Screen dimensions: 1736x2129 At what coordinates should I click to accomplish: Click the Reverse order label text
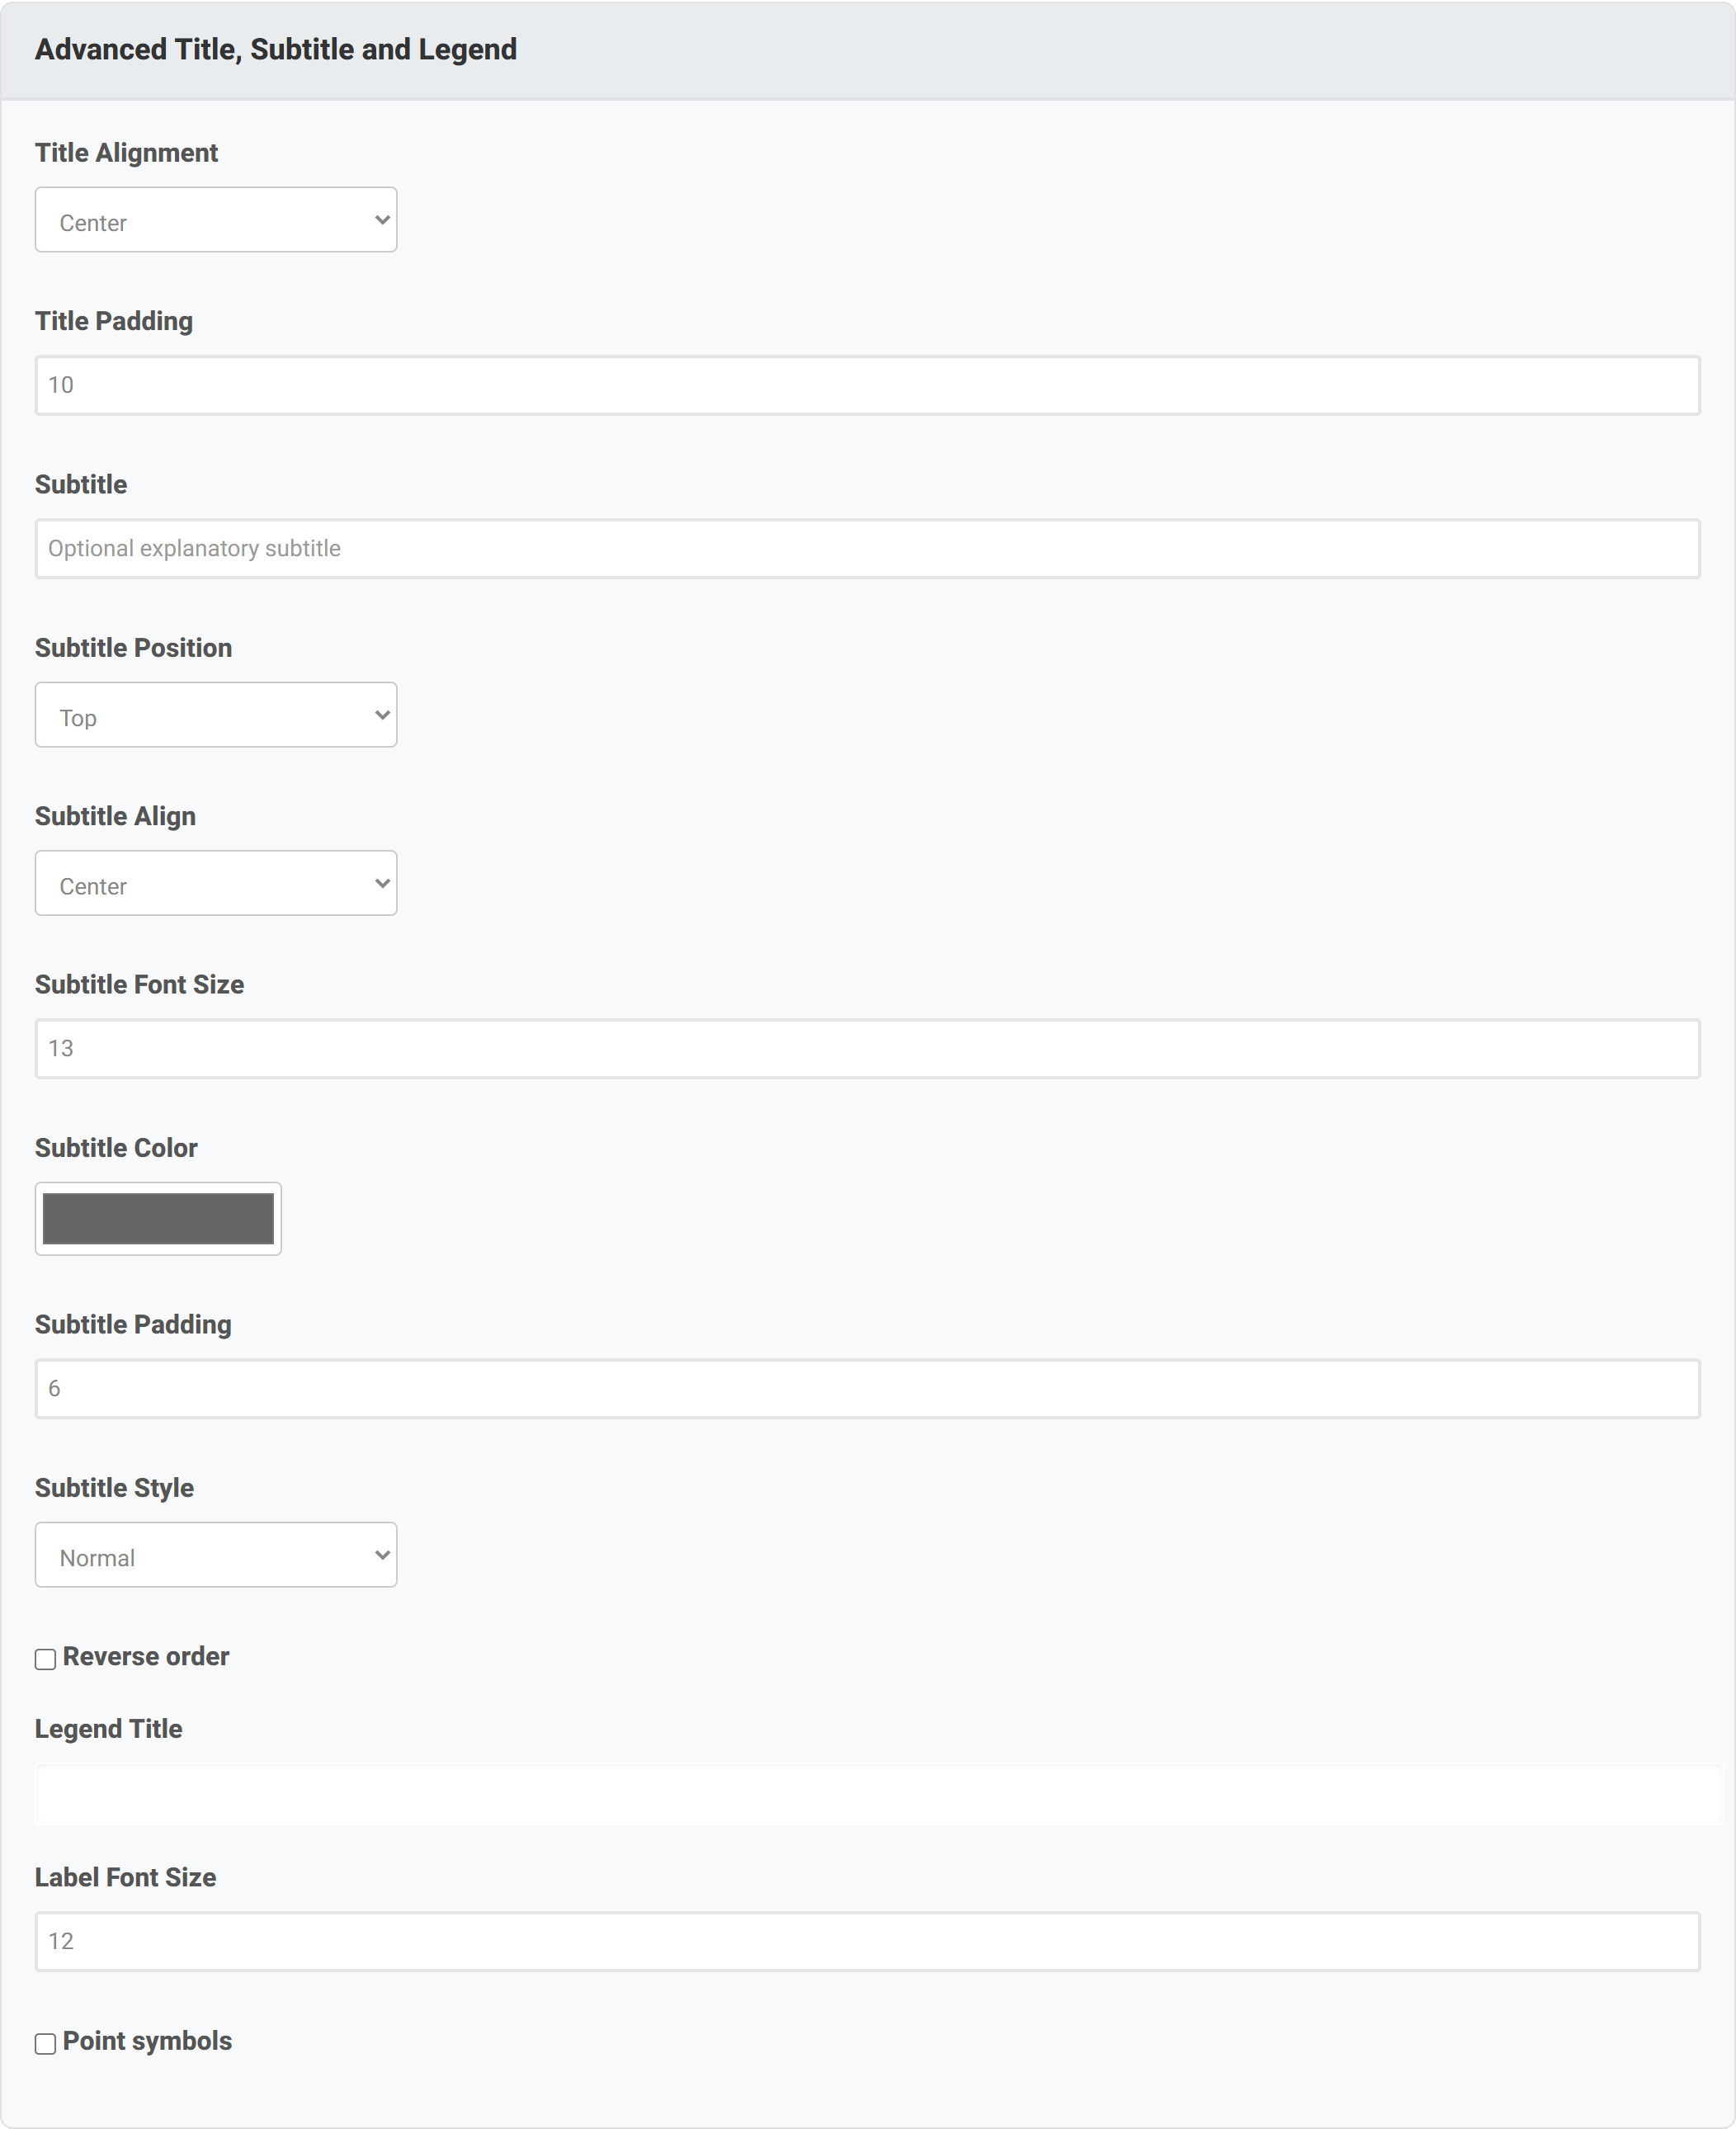coord(146,1656)
